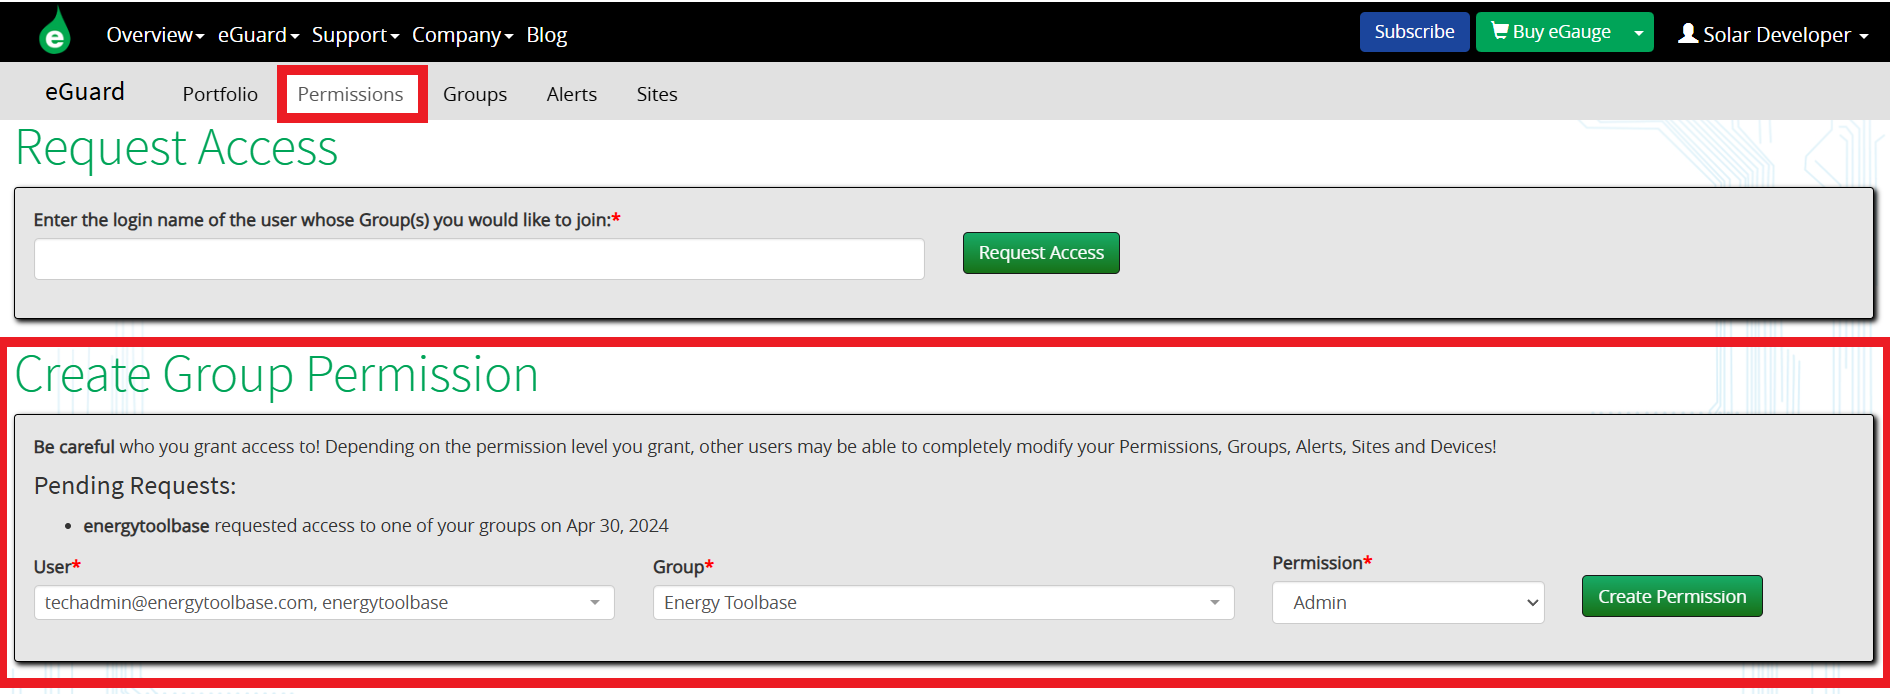The image size is (1890, 694).
Task: Click the eGuard section title in subnav
Action: 85,92
